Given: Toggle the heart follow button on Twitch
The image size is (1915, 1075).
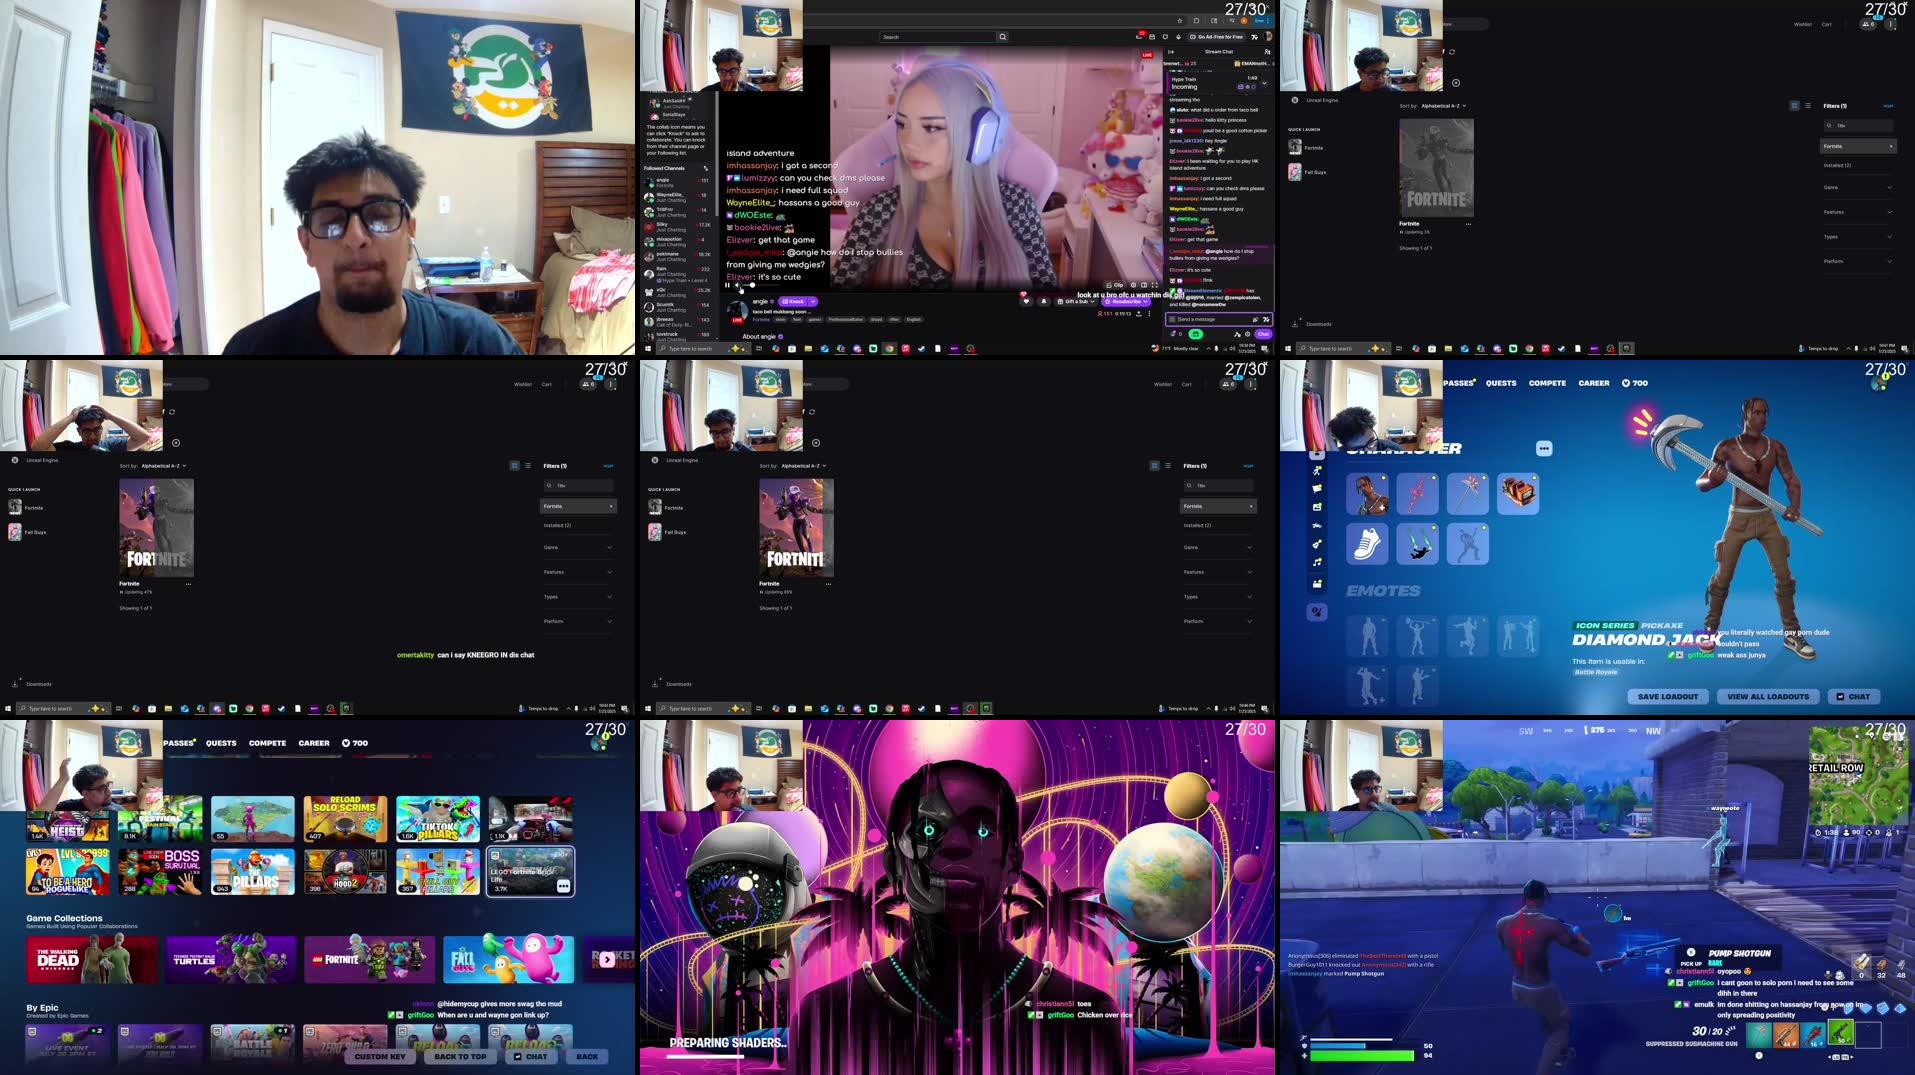Looking at the screenshot, I should (1026, 301).
